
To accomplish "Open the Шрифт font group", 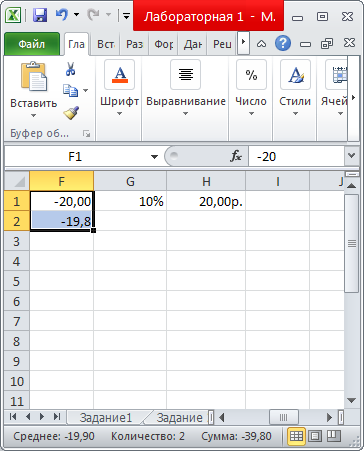I will 119,88.
